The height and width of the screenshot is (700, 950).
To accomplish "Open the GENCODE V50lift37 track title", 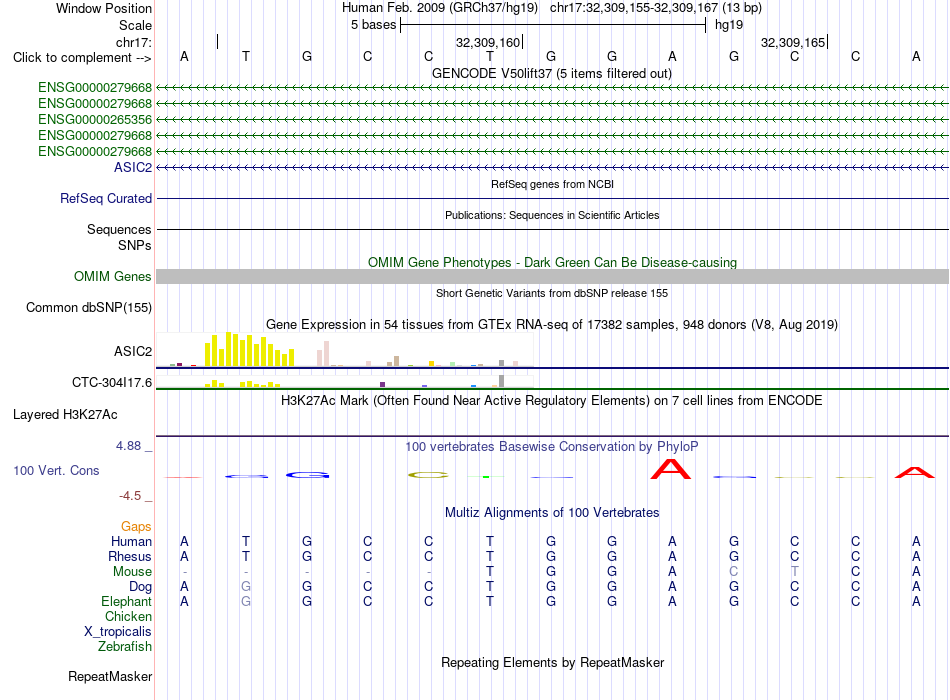I will point(551,73).
